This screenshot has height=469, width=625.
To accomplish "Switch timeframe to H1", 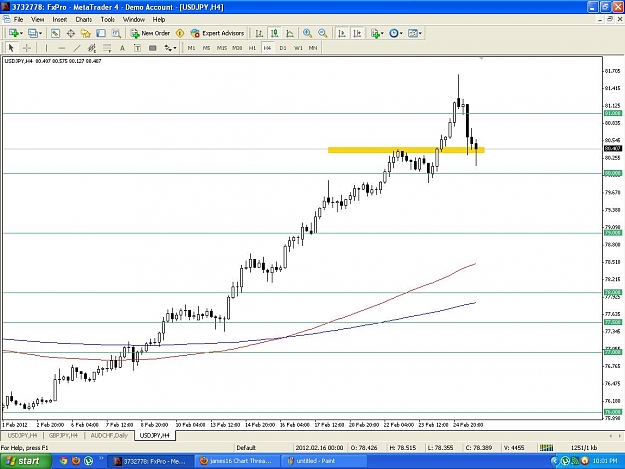I will tap(252, 48).
